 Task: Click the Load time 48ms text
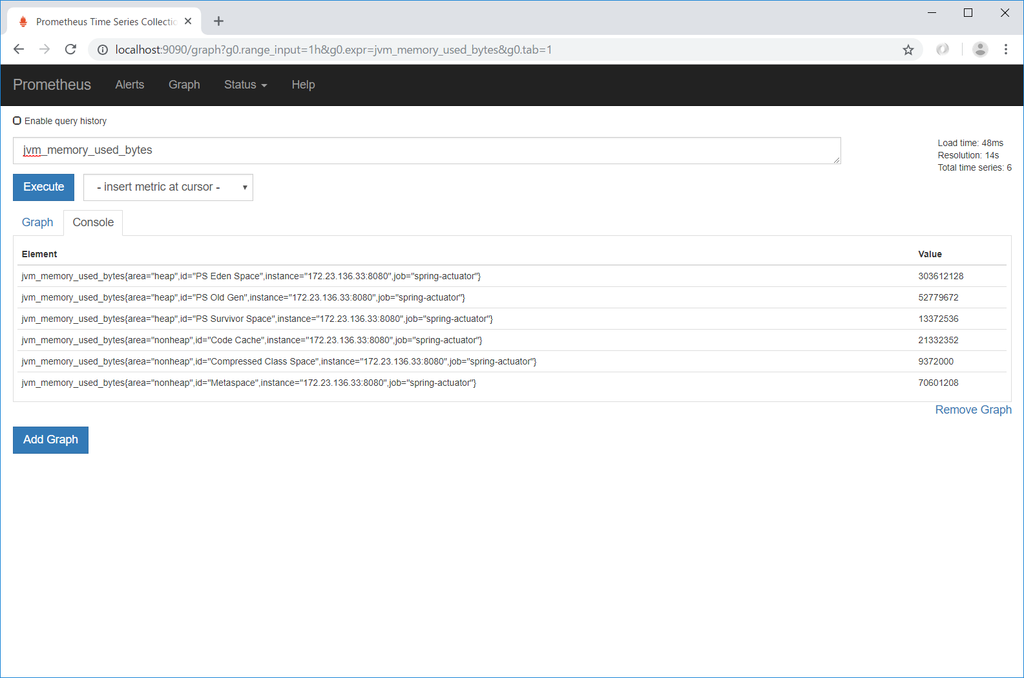click(x=970, y=143)
